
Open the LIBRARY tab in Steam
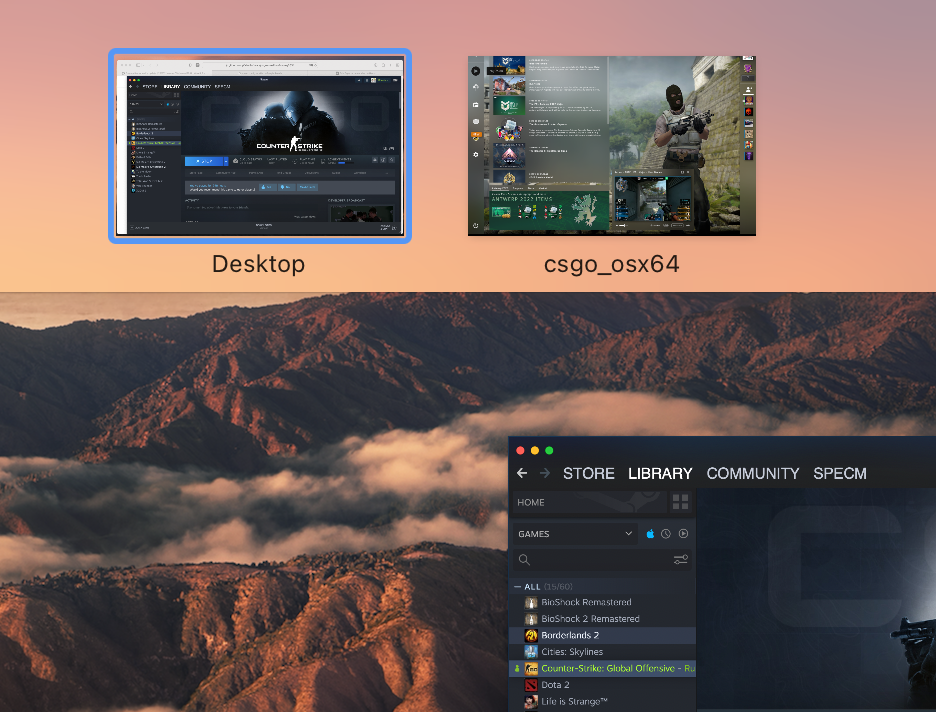click(660, 473)
